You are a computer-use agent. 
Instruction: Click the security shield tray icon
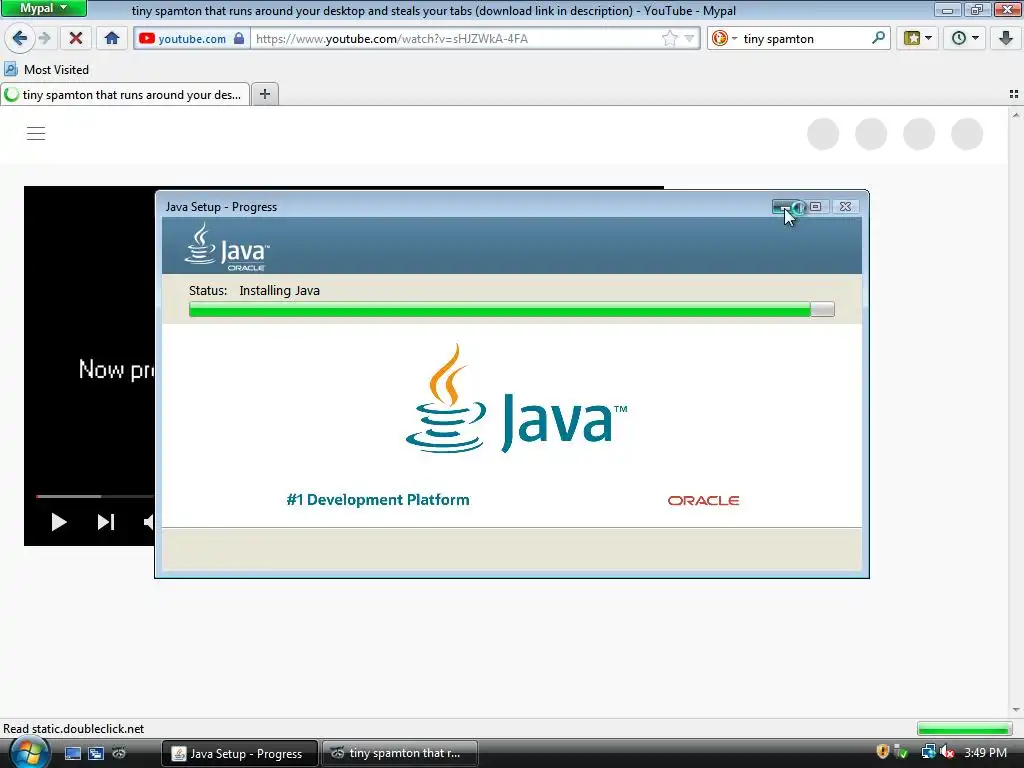tap(882, 752)
